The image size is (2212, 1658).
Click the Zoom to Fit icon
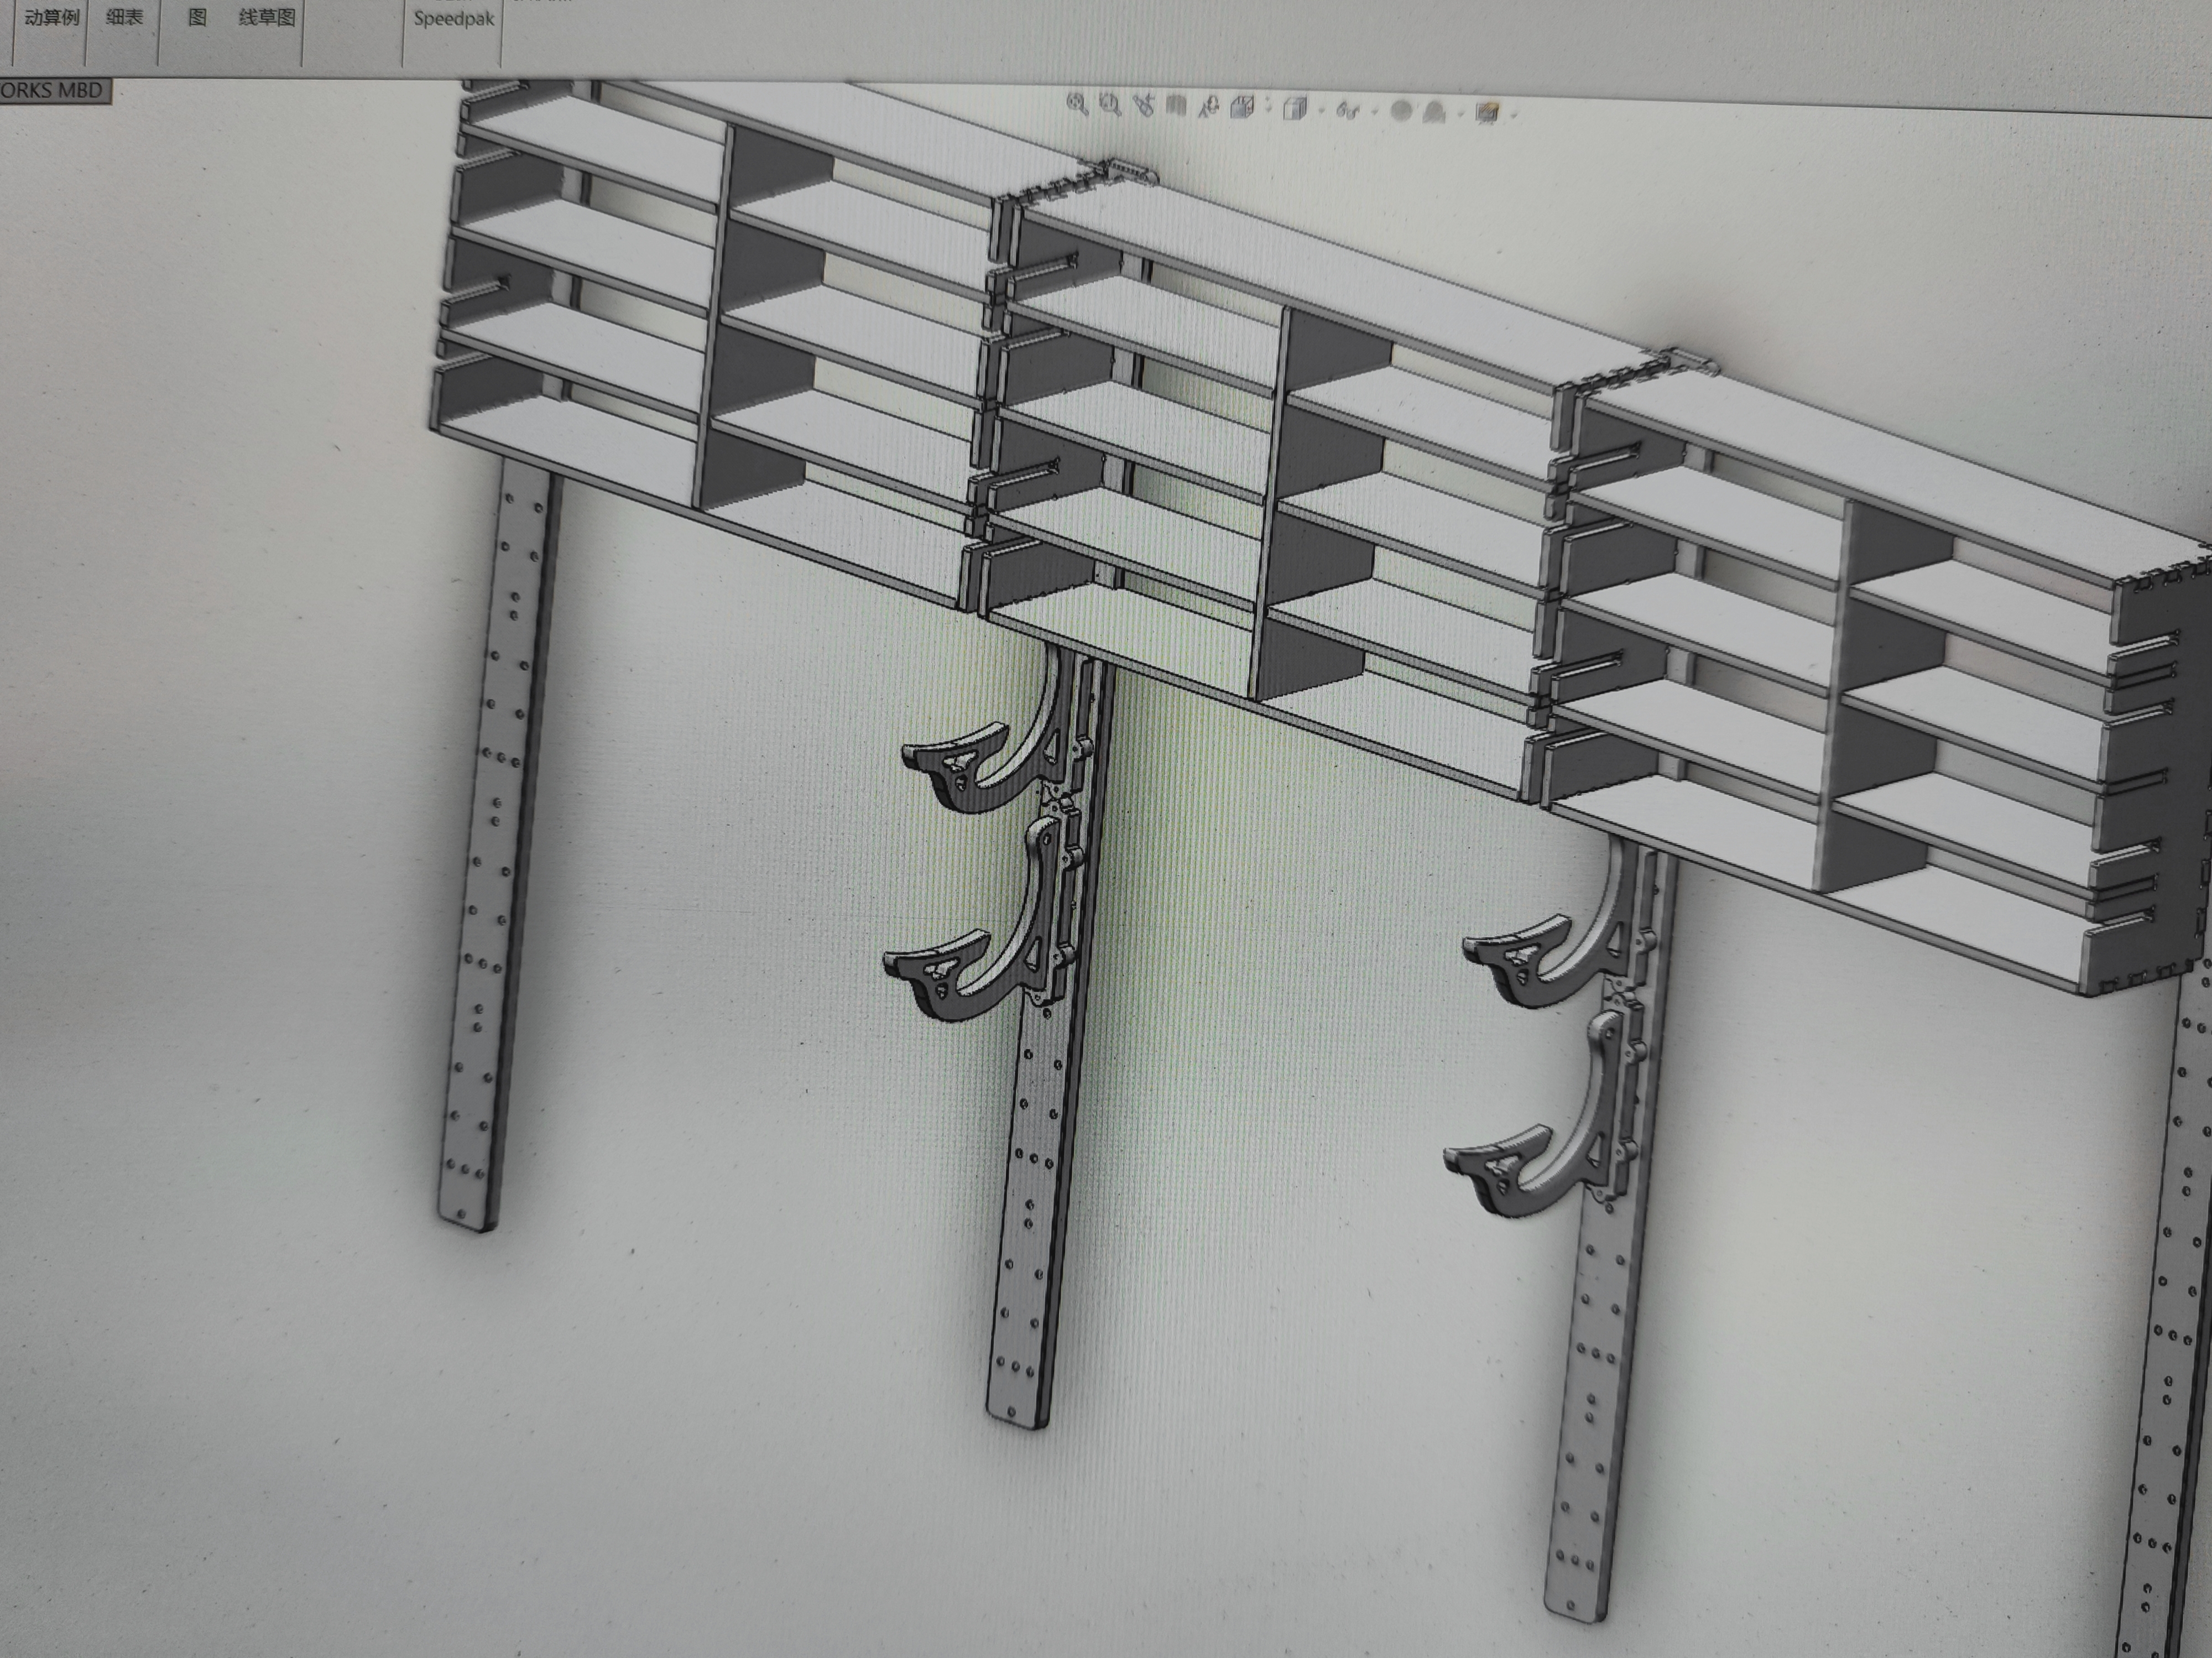pyautogui.click(x=1077, y=105)
